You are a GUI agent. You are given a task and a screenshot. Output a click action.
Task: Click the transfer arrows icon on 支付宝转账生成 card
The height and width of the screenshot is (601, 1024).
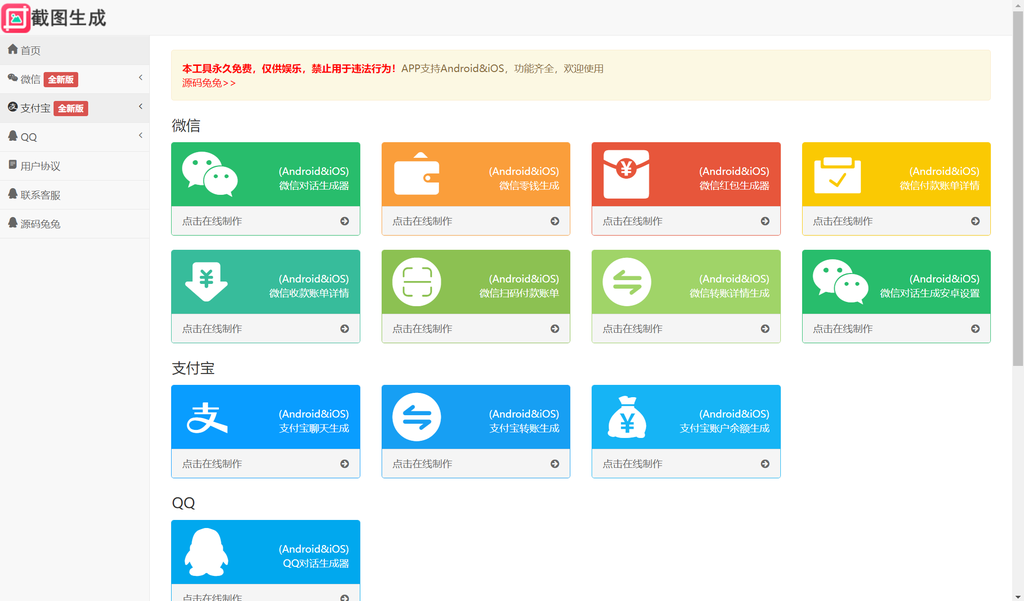417,417
